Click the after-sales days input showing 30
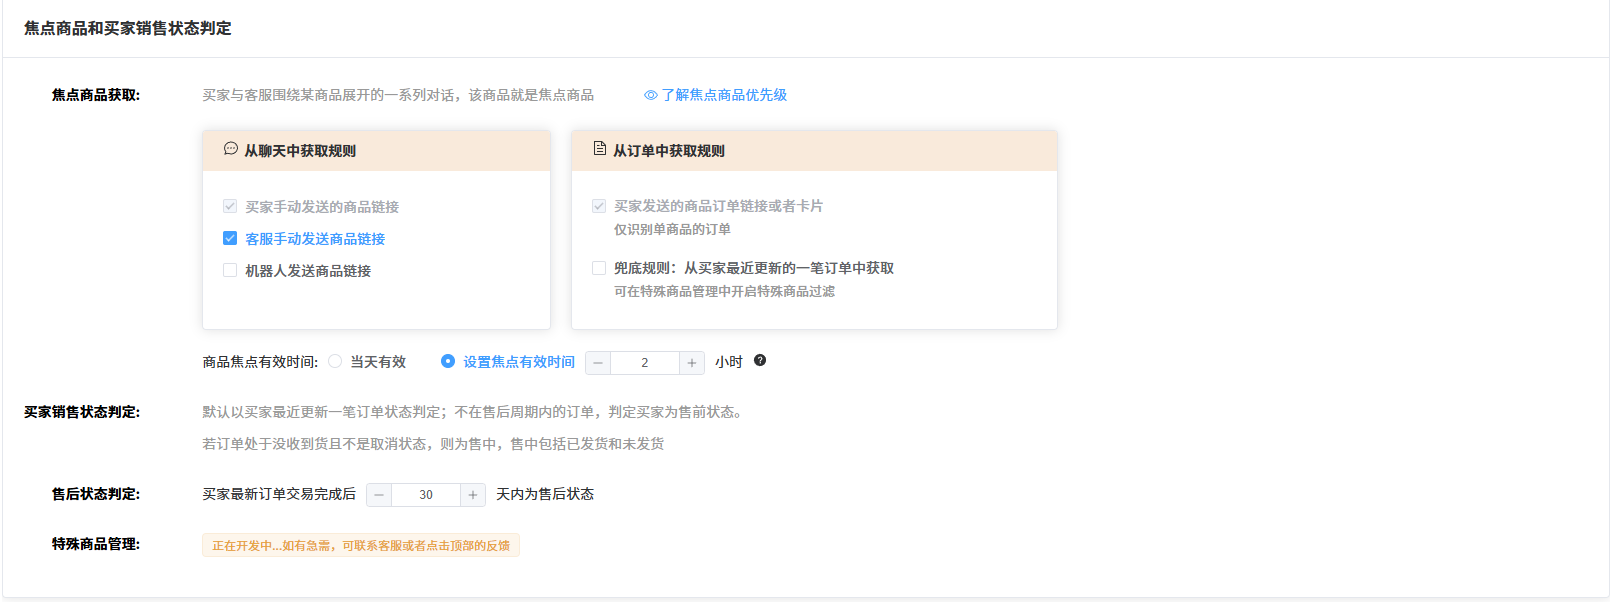Viewport: 1614px width, 602px height. click(426, 495)
